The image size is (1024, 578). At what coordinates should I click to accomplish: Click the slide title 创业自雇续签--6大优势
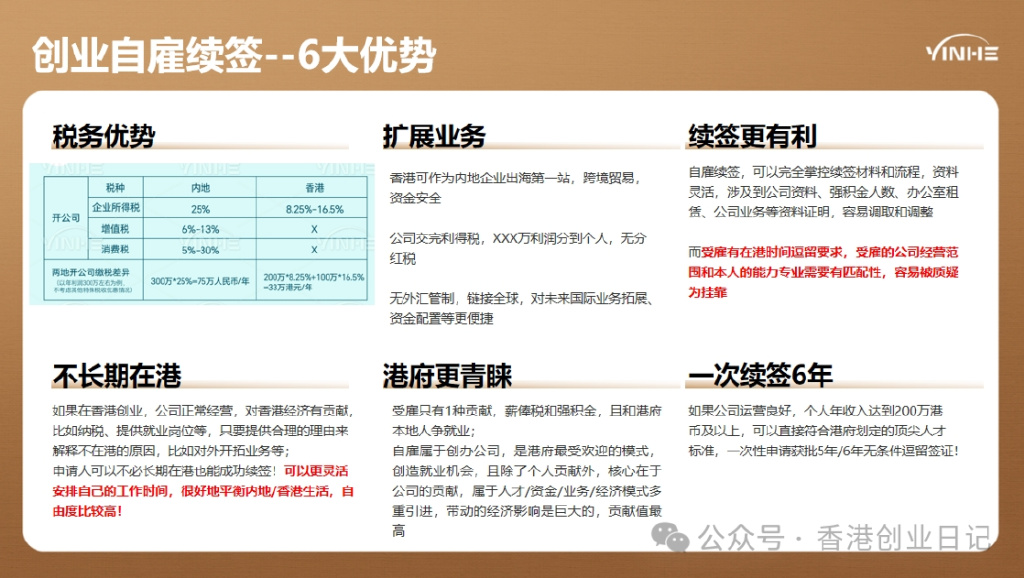coord(234,55)
